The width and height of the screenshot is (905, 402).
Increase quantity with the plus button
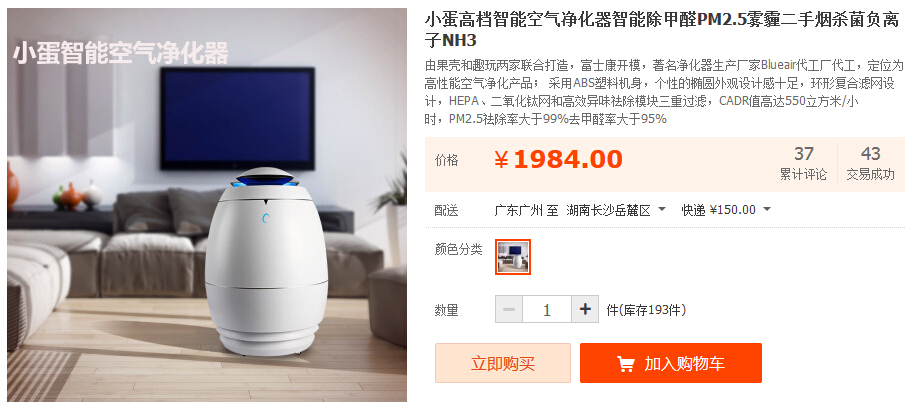(x=585, y=310)
